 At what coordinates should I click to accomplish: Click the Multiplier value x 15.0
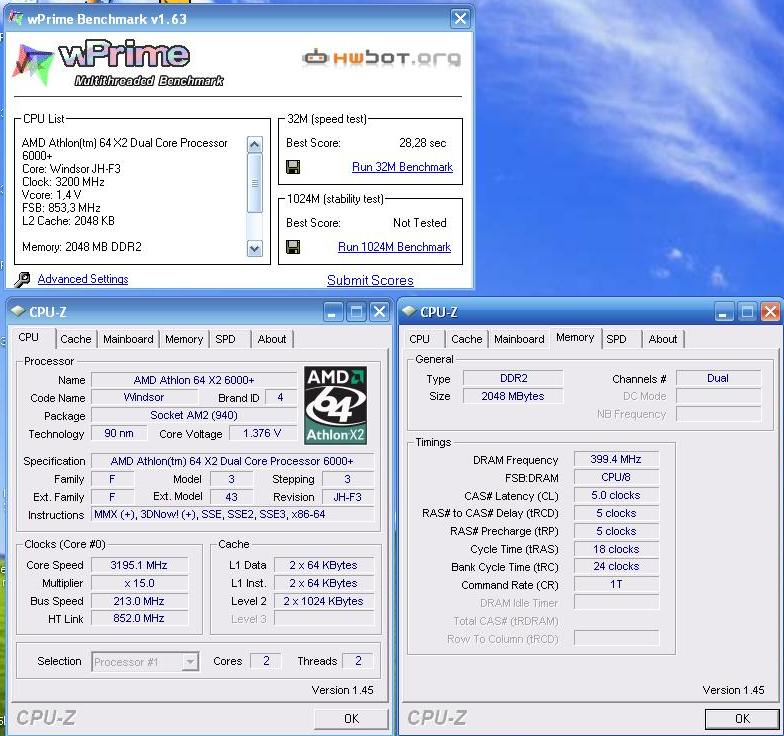pyautogui.click(x=139, y=583)
